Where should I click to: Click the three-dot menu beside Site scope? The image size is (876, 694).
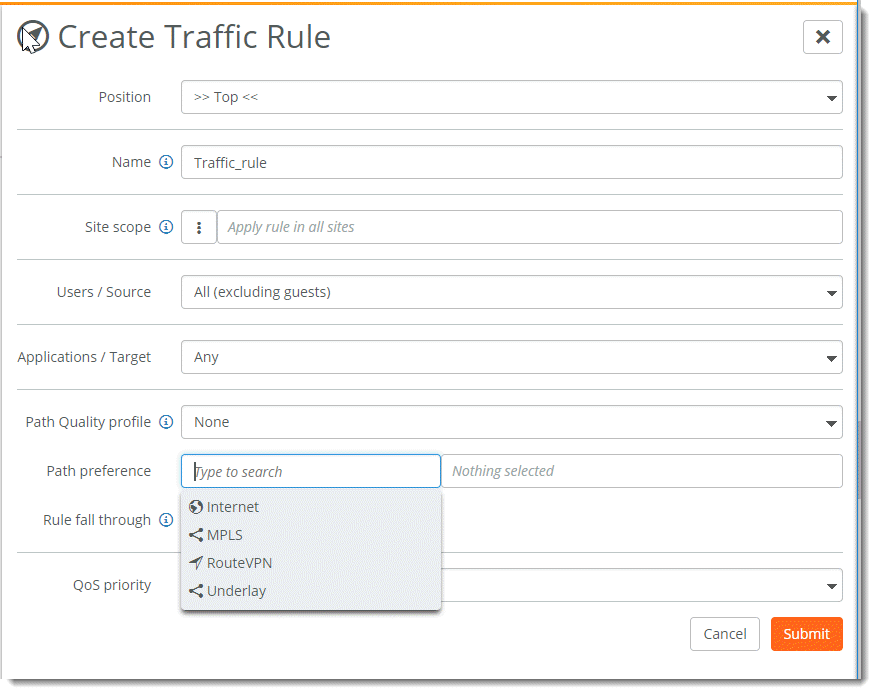pyautogui.click(x=198, y=227)
